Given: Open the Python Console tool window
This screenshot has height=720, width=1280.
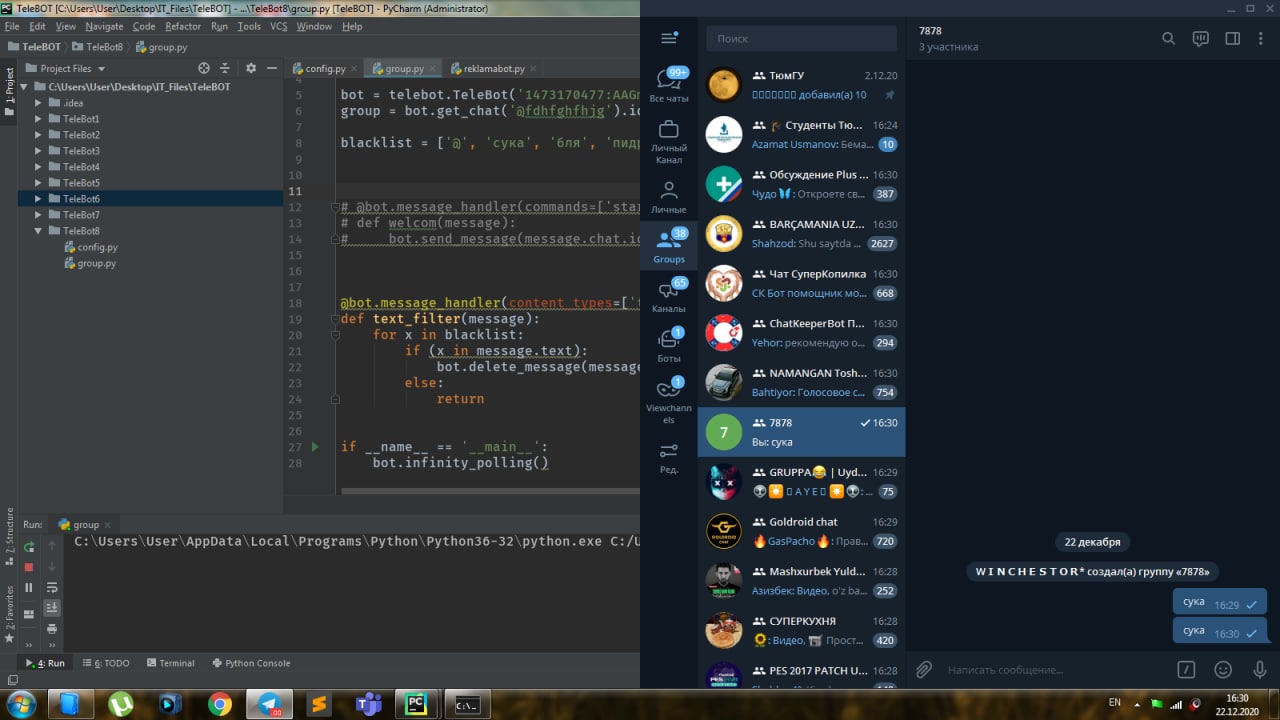Looking at the screenshot, I should click(252, 663).
